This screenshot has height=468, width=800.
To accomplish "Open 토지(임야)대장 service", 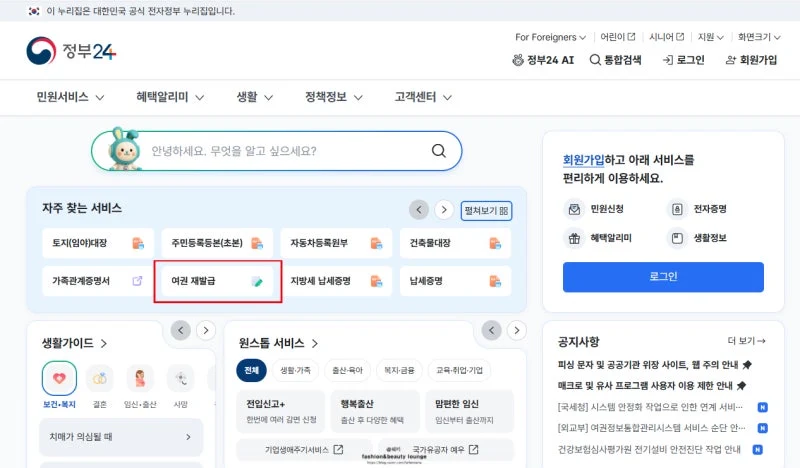I will [x=98, y=243].
